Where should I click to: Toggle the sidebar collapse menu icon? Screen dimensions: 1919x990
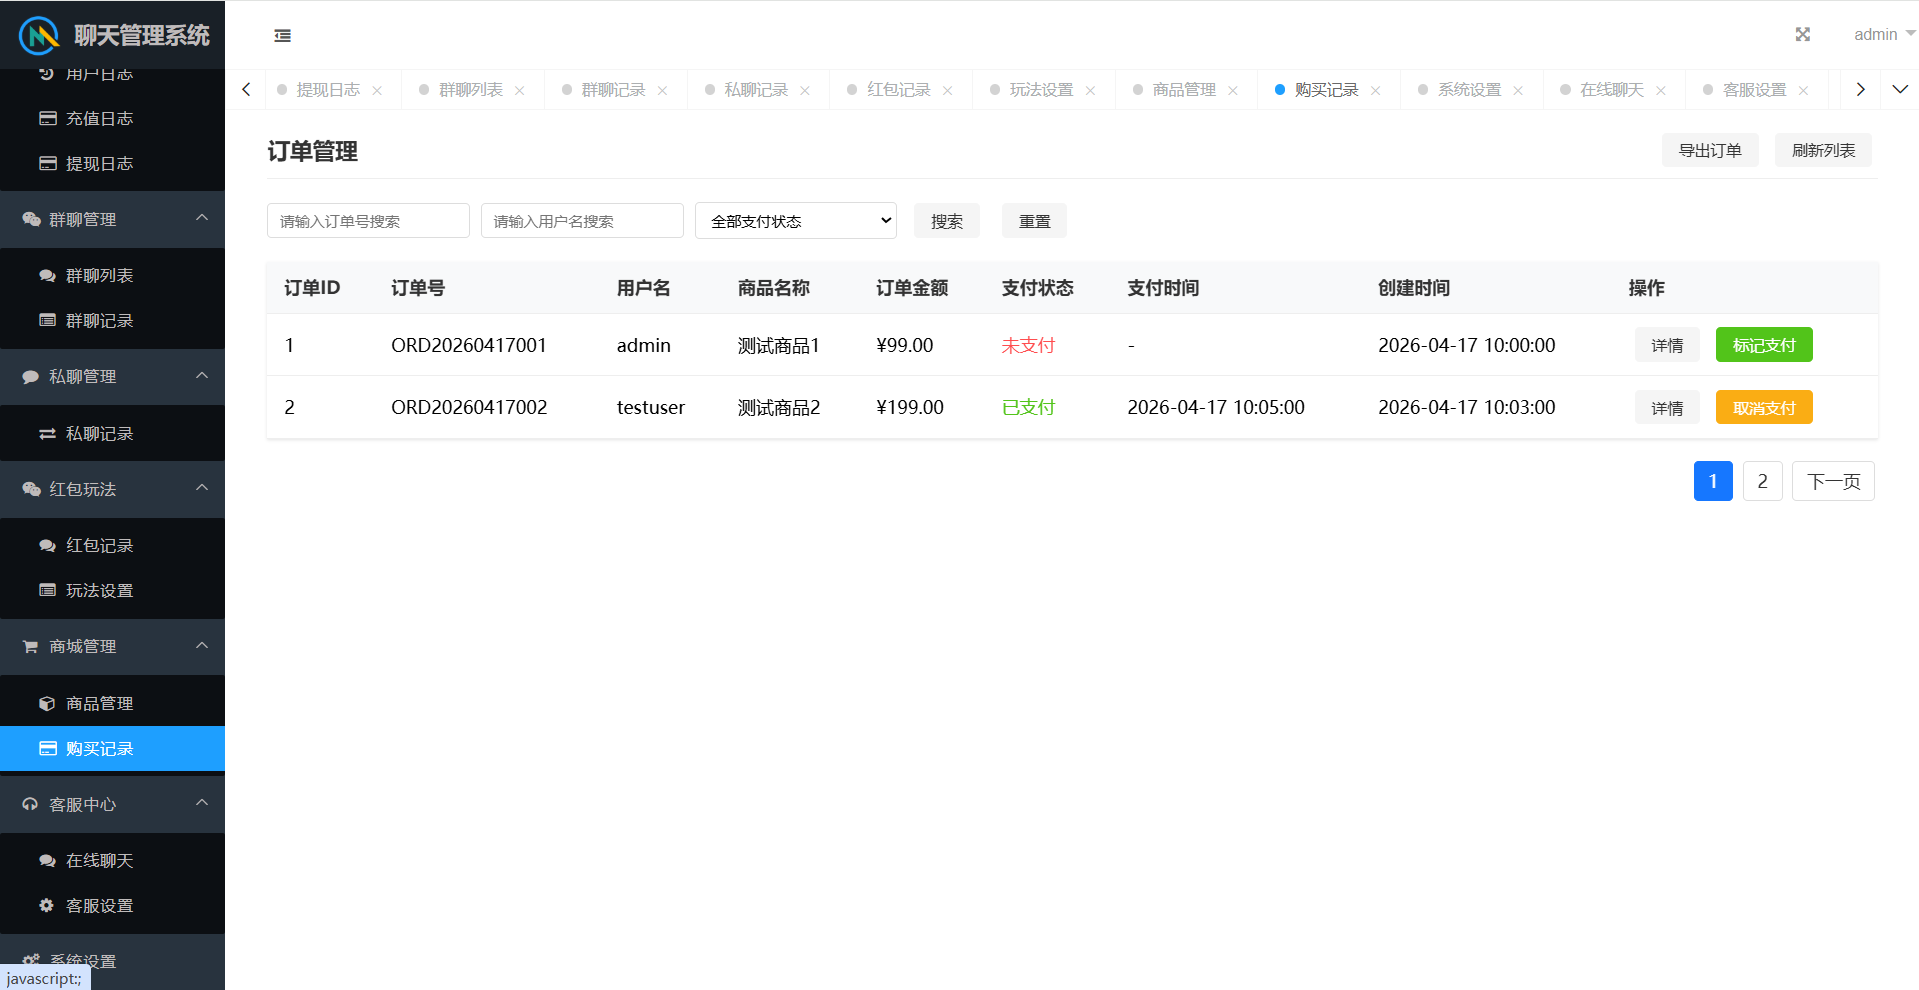283,36
